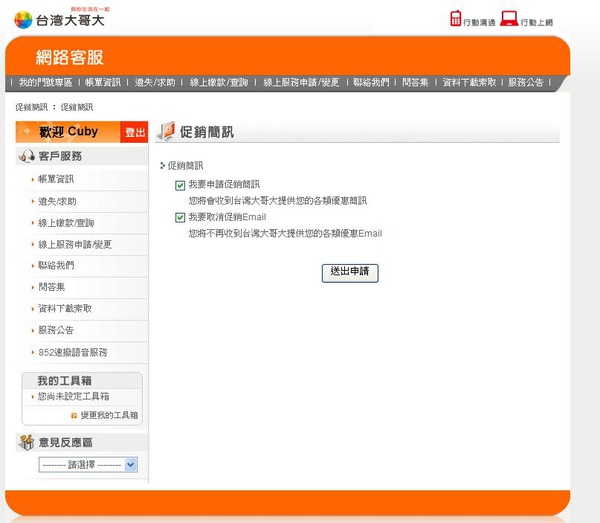600x523 pixels.
Task: Click the 您尚未設定工具箱 entry
Action: pos(73,396)
